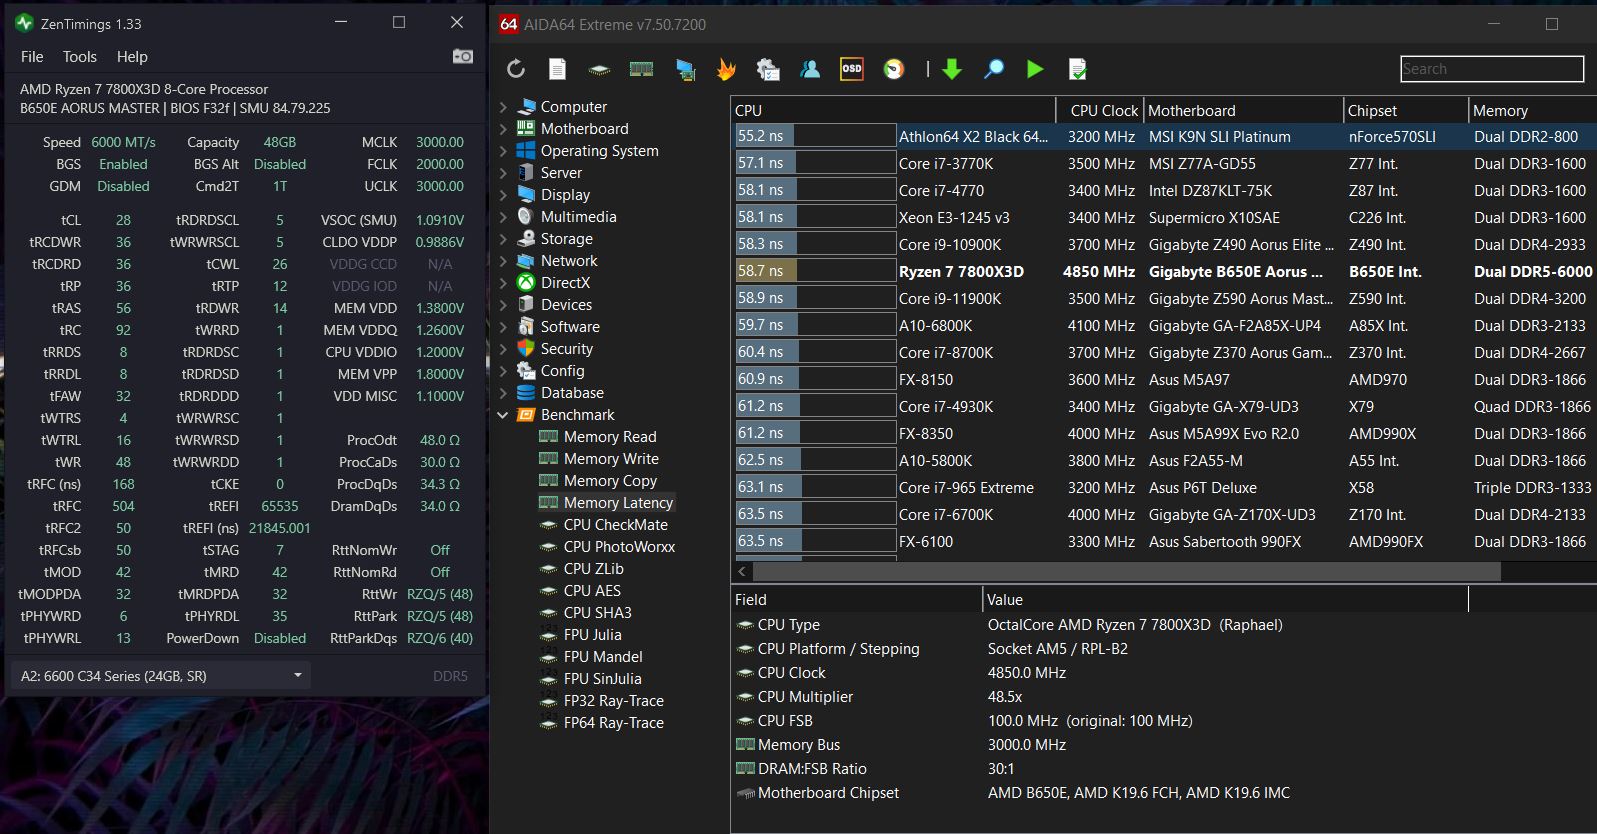Click the Field column header
The image size is (1597, 834).
tap(857, 600)
